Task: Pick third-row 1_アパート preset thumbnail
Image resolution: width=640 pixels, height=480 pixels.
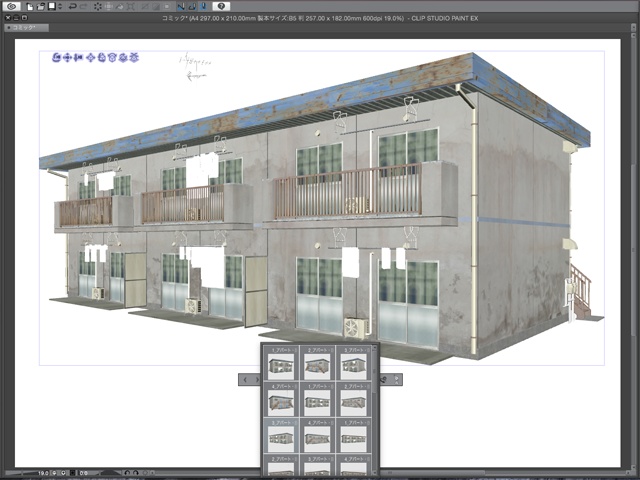Action: point(353,436)
